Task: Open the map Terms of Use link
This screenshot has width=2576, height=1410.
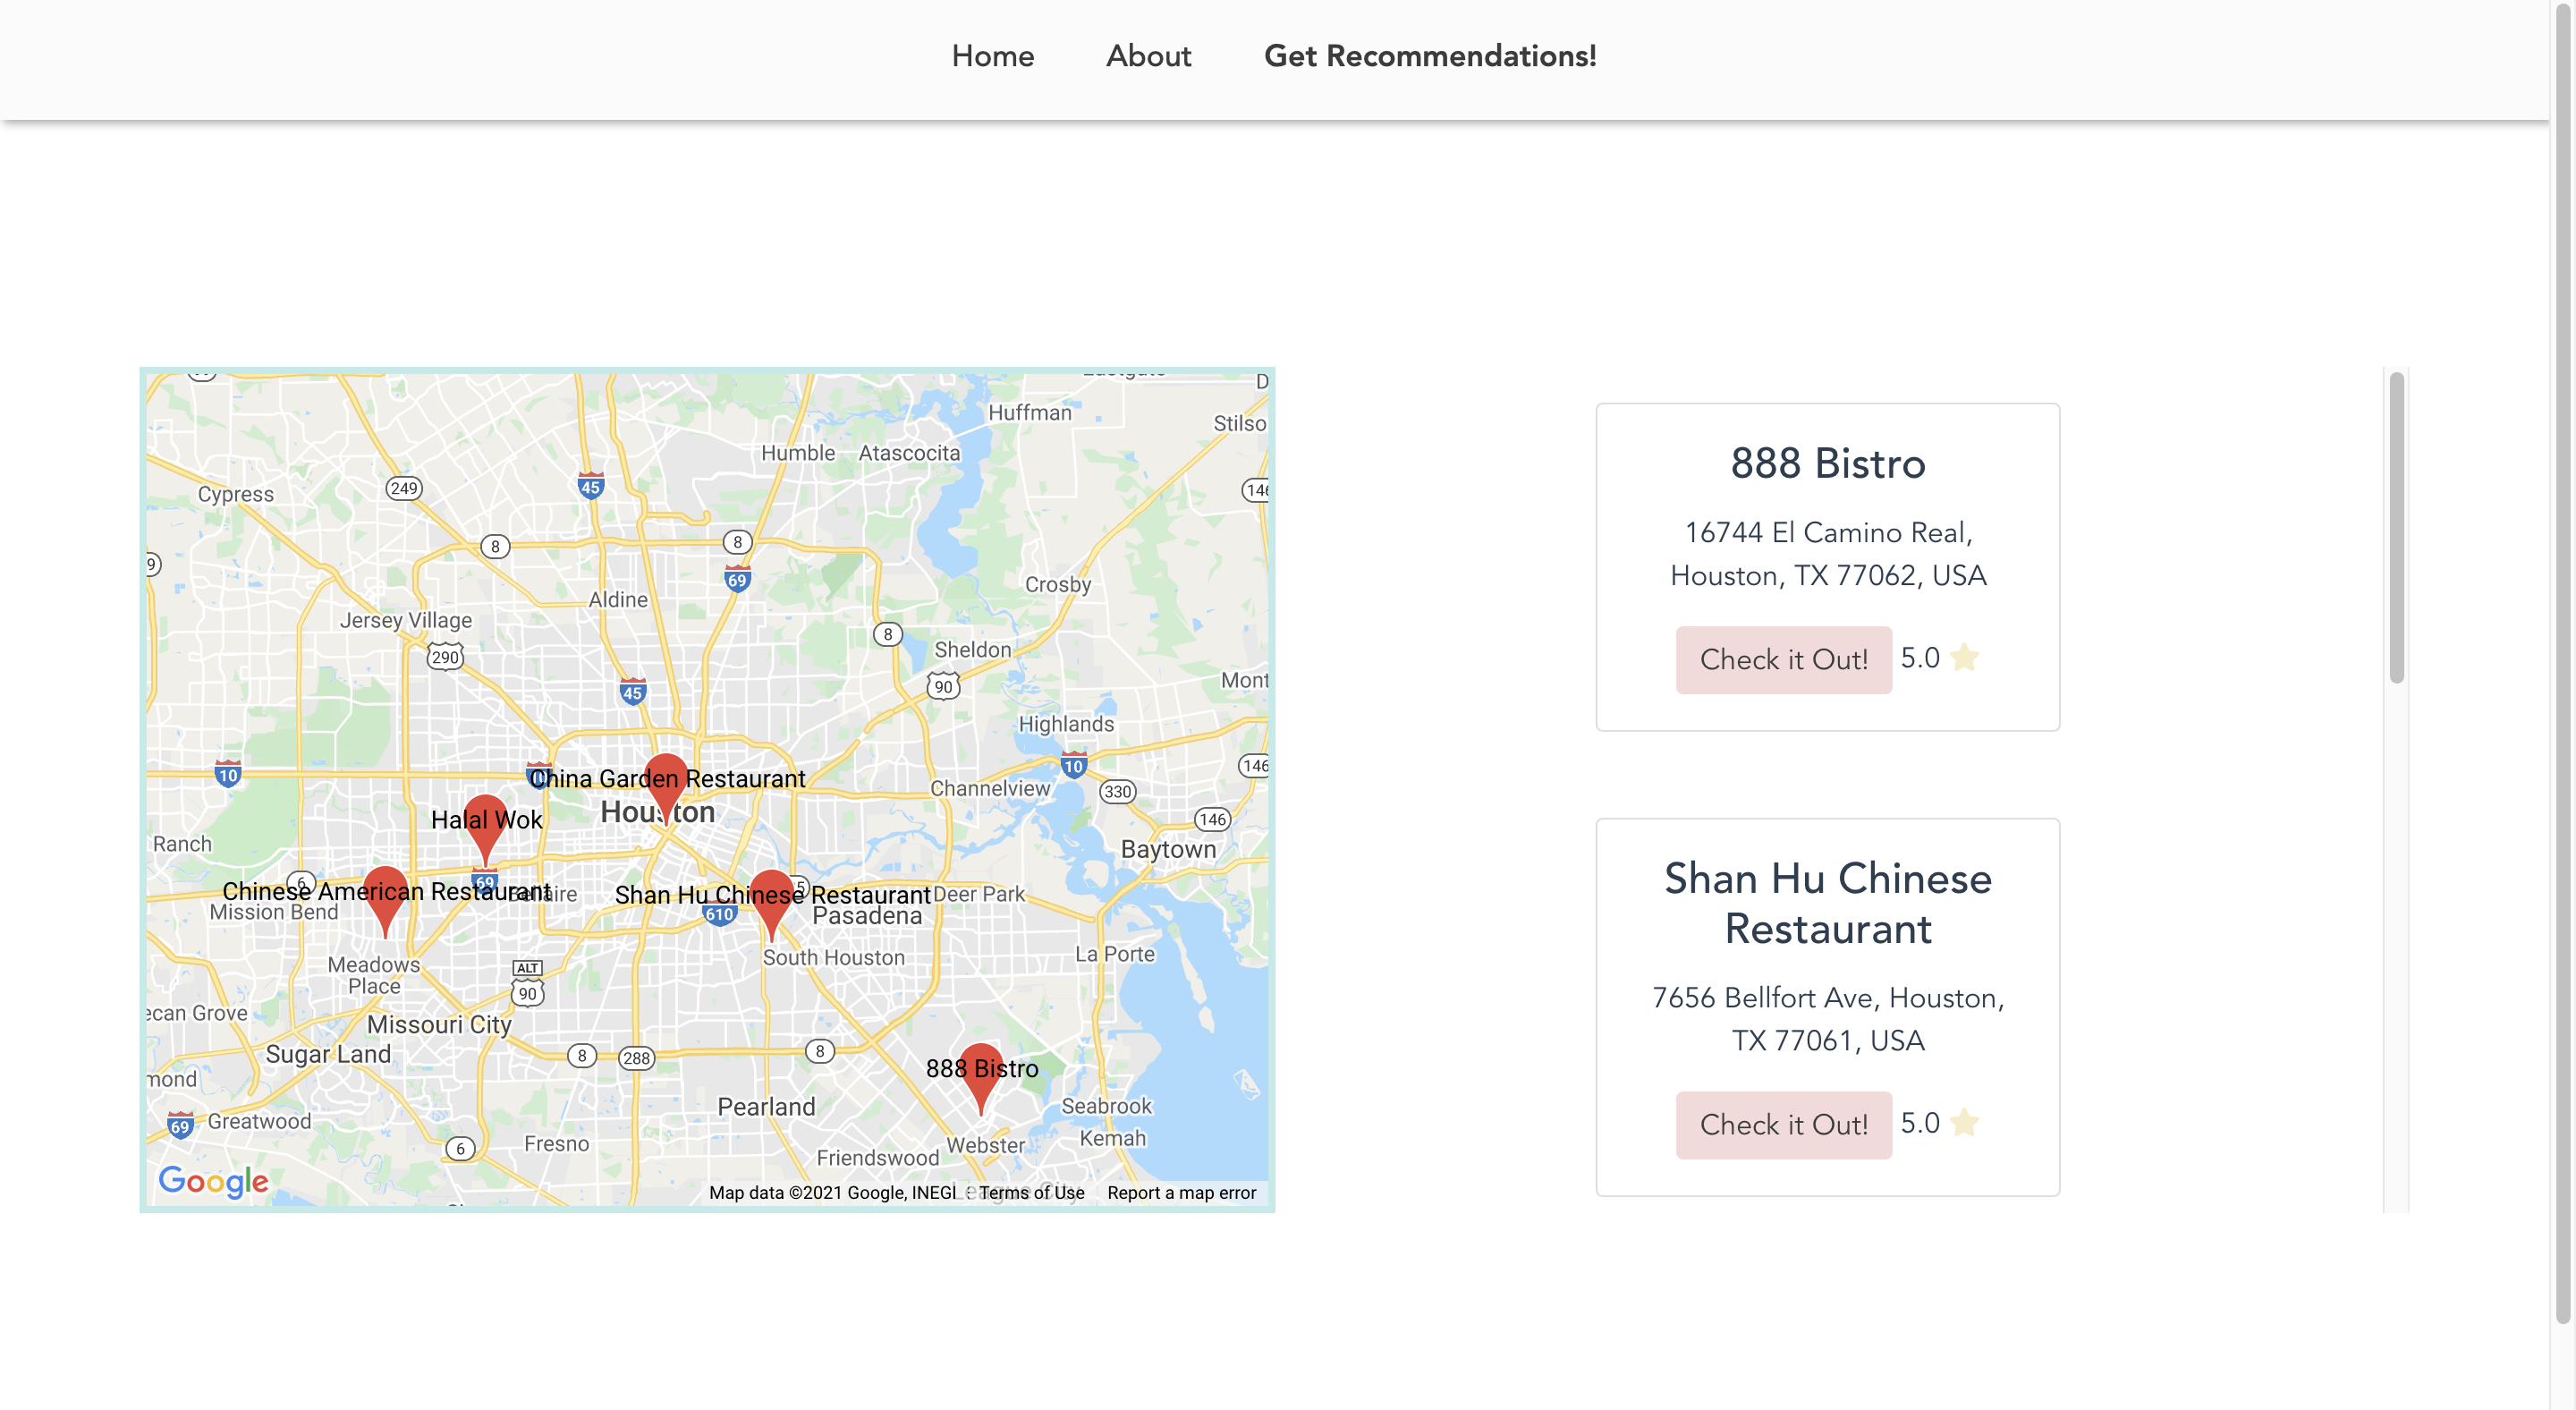Action: coord(1031,1192)
